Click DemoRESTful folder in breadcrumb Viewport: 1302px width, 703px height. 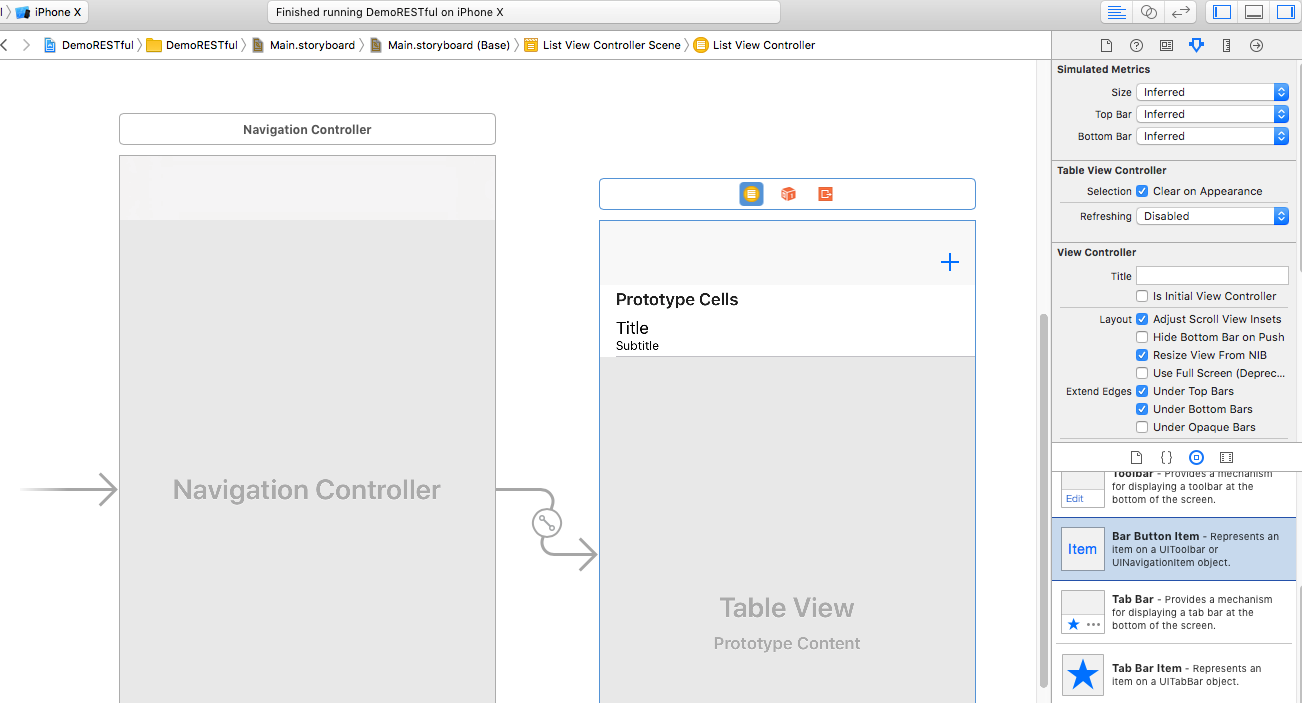[x=192, y=45]
